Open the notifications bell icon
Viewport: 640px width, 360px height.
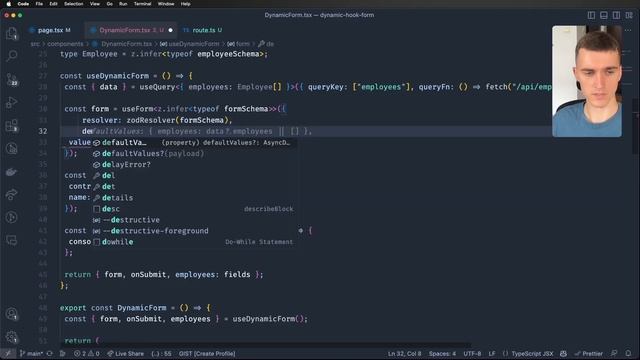pos(628,353)
